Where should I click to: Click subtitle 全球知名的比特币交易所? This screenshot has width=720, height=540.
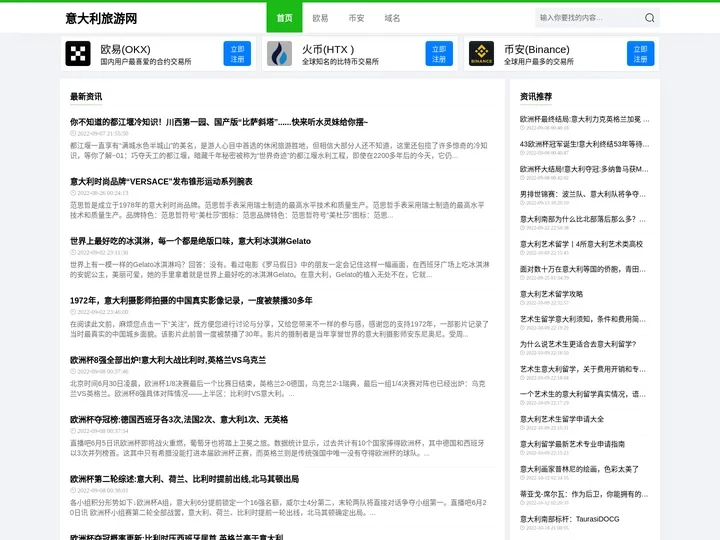point(340,62)
